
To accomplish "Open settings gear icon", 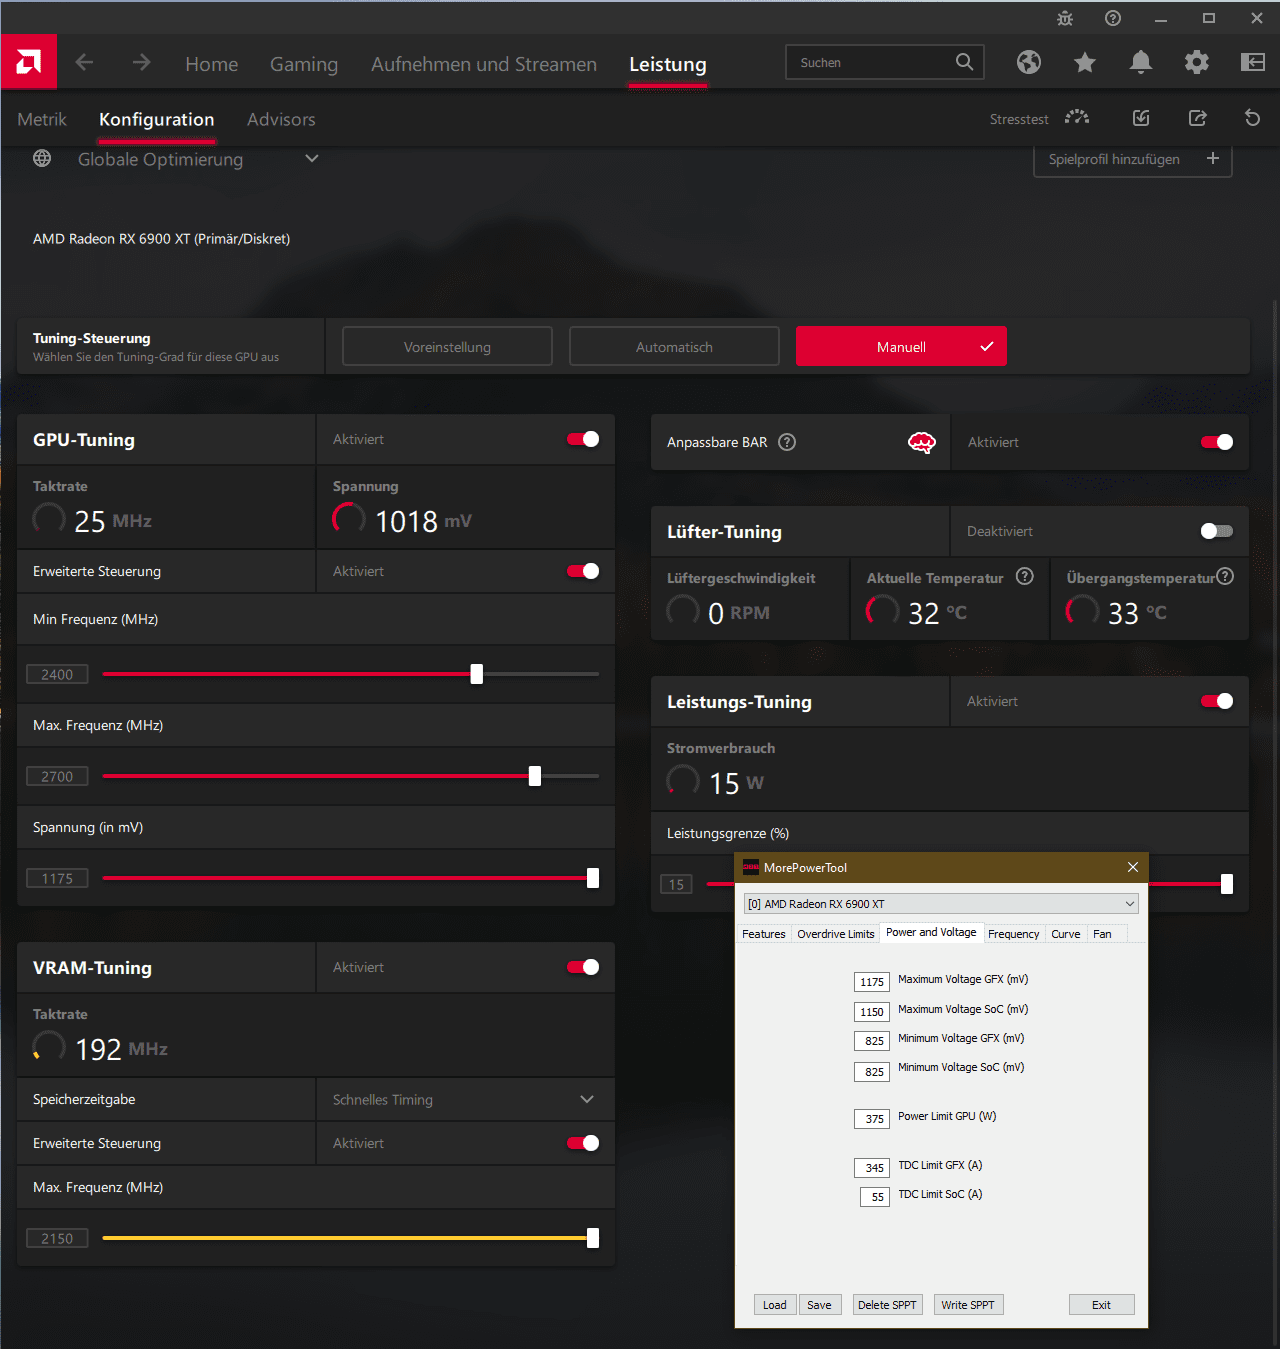I will (1197, 62).
